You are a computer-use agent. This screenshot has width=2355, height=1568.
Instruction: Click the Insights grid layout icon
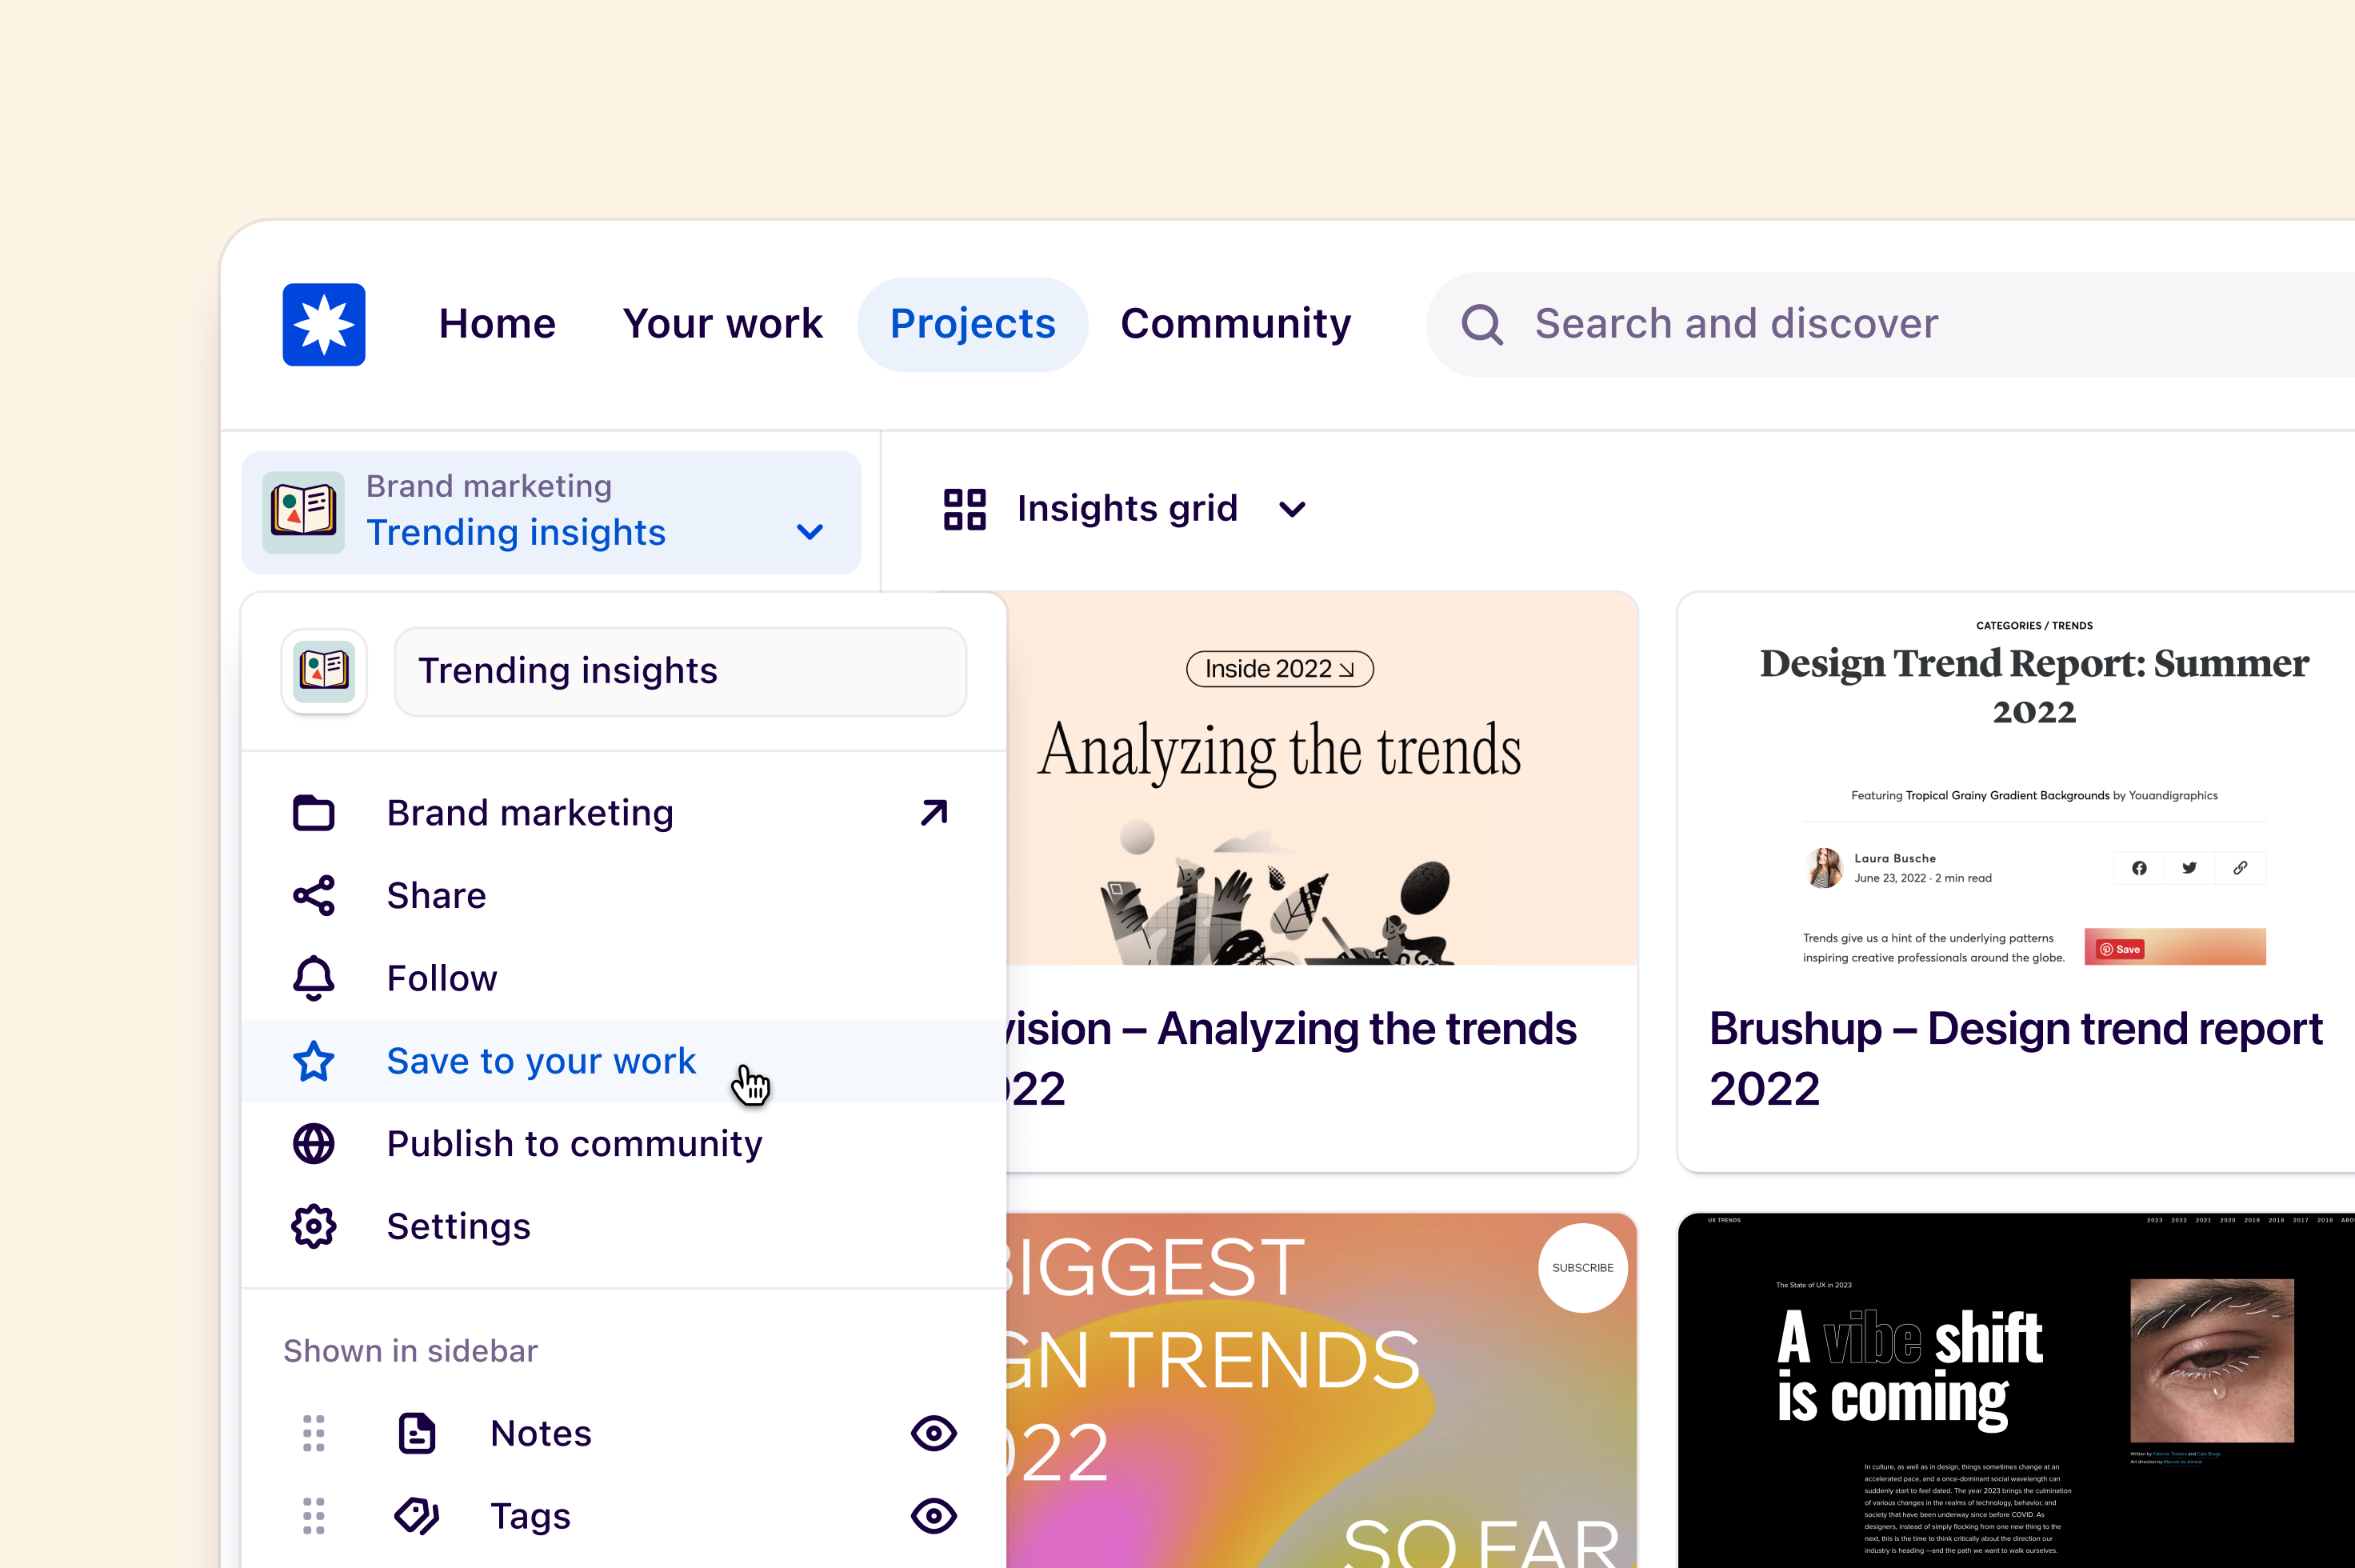pos(964,509)
